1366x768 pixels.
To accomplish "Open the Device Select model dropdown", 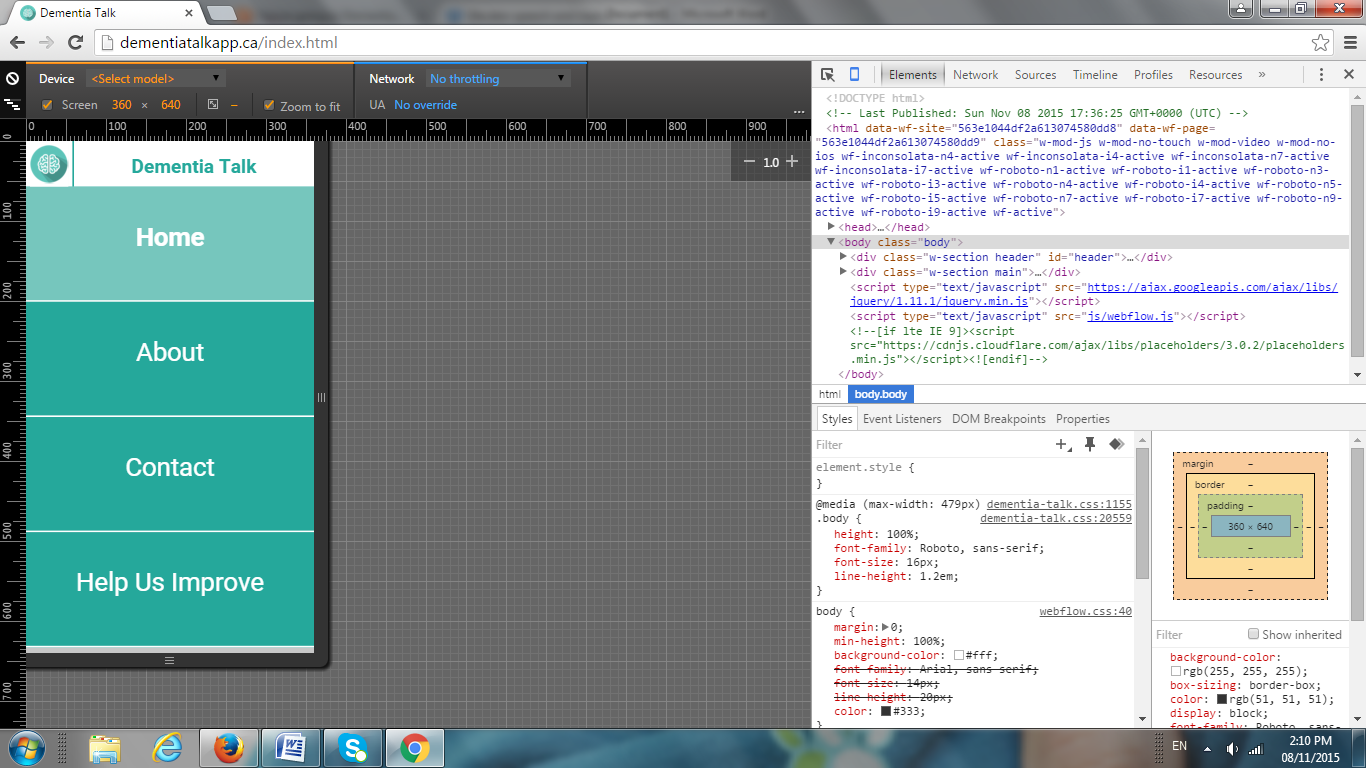I will 156,78.
